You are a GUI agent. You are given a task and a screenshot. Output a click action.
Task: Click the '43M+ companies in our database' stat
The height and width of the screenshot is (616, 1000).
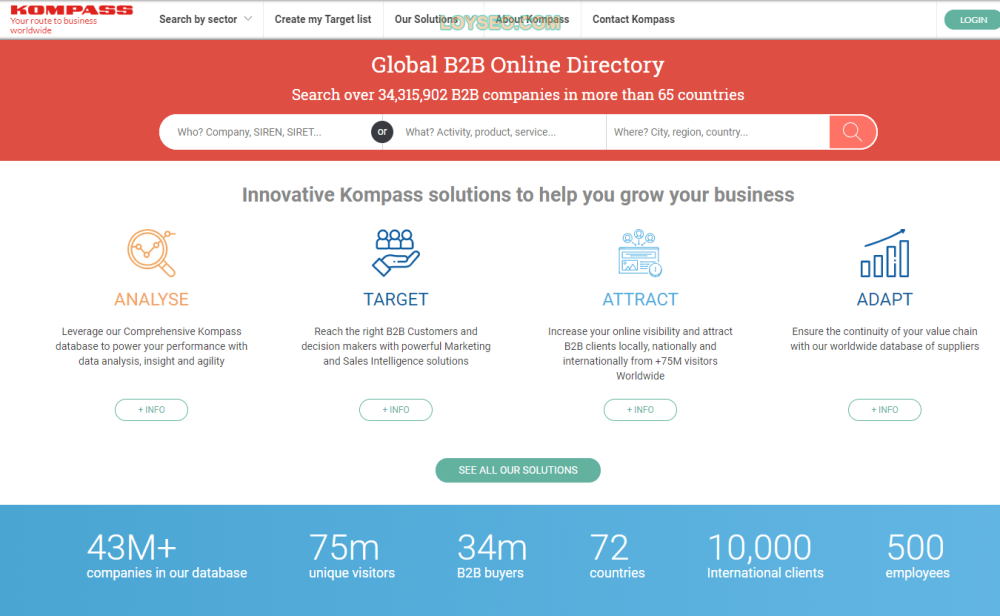pos(166,556)
